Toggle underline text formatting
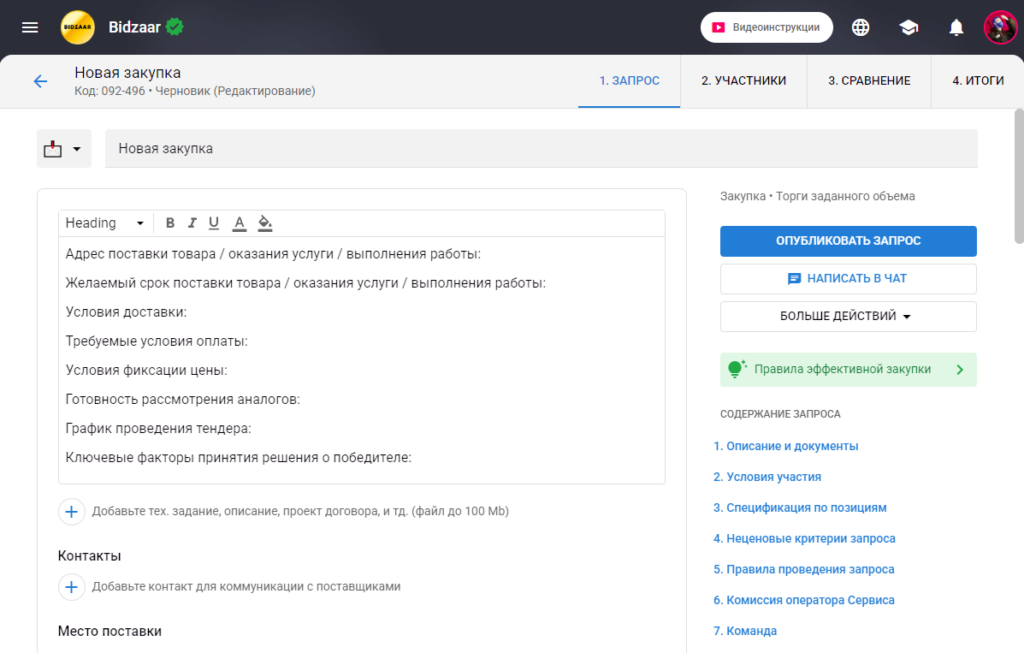Screen dimensions: 1024x653 pos(214,223)
